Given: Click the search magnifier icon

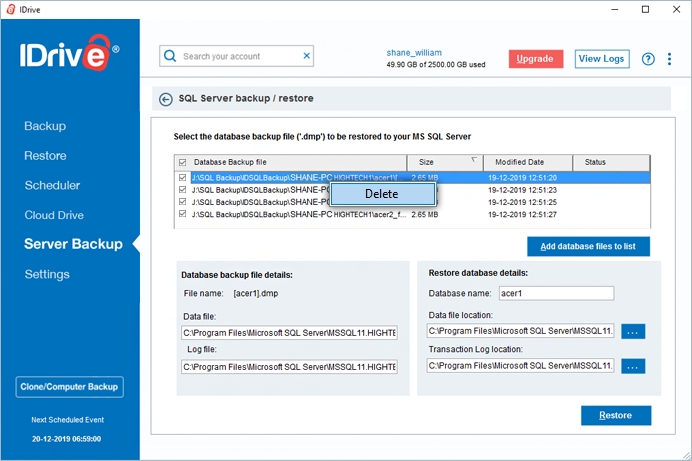Looking at the screenshot, I should coord(170,56).
